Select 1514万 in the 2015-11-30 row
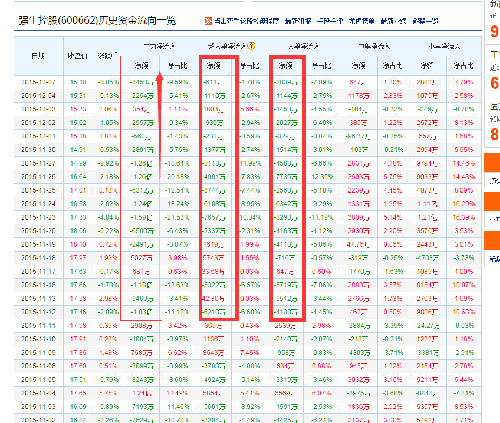Viewport: 500px width, 423px height. (287, 150)
